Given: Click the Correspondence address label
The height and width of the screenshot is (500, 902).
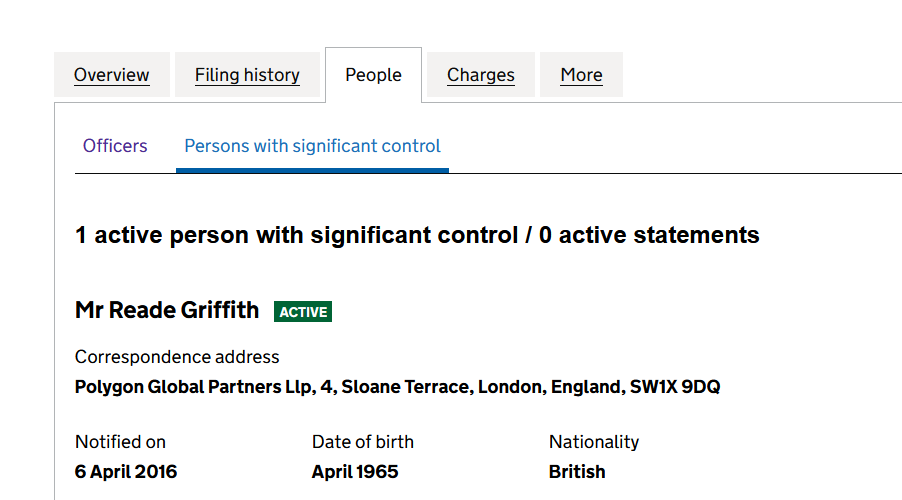Looking at the screenshot, I should click(177, 357).
